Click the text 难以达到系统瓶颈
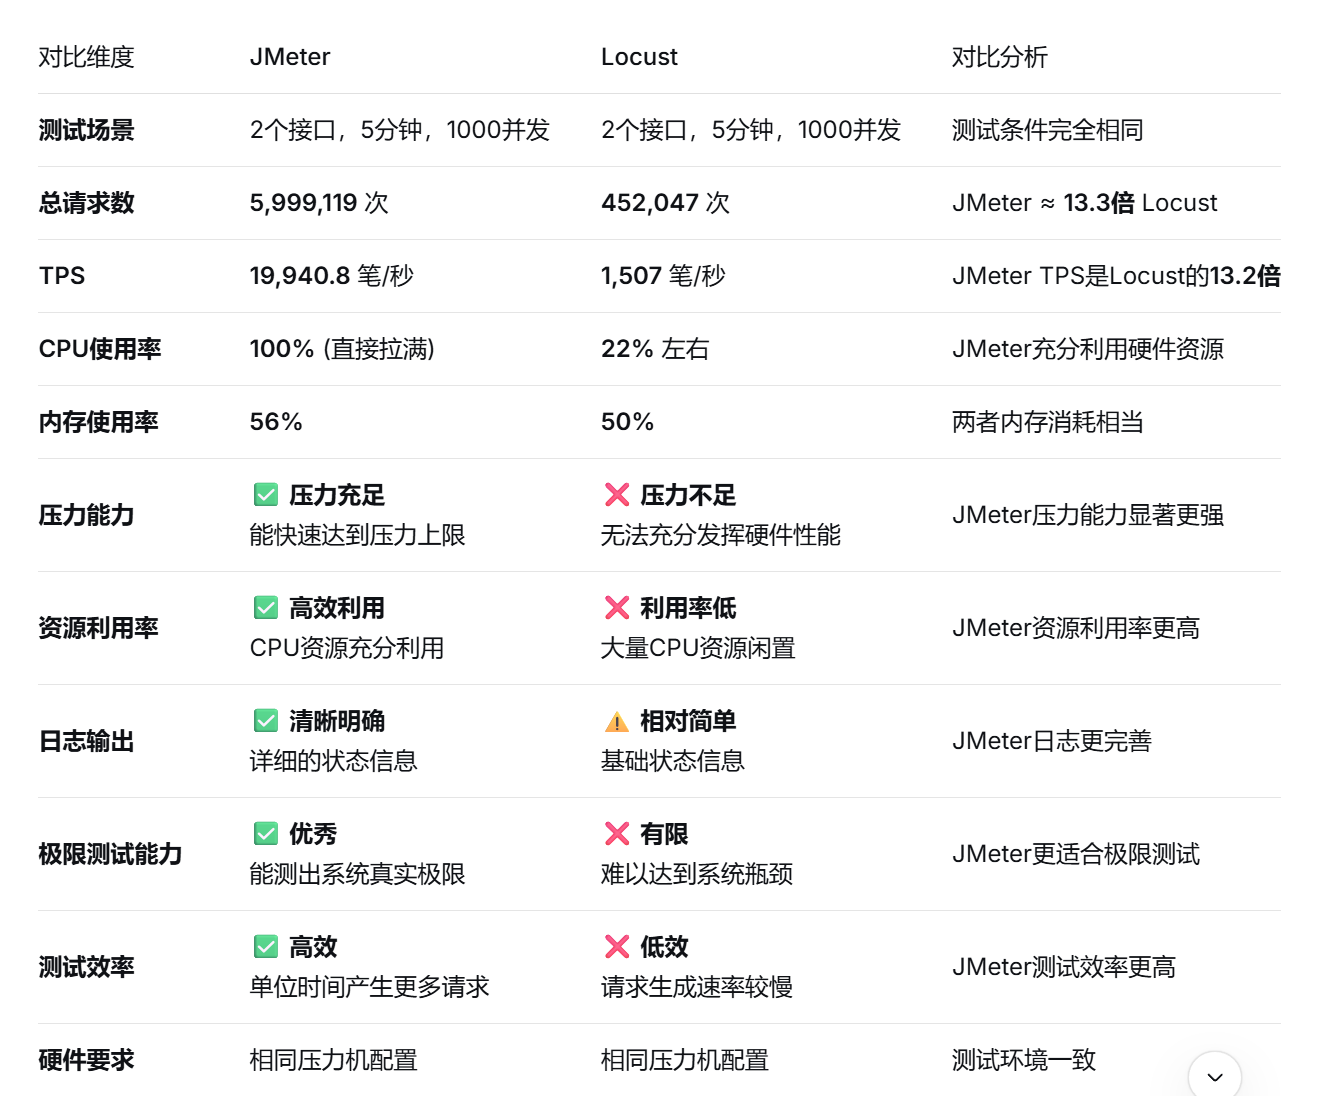This screenshot has height=1096, width=1318. click(697, 874)
